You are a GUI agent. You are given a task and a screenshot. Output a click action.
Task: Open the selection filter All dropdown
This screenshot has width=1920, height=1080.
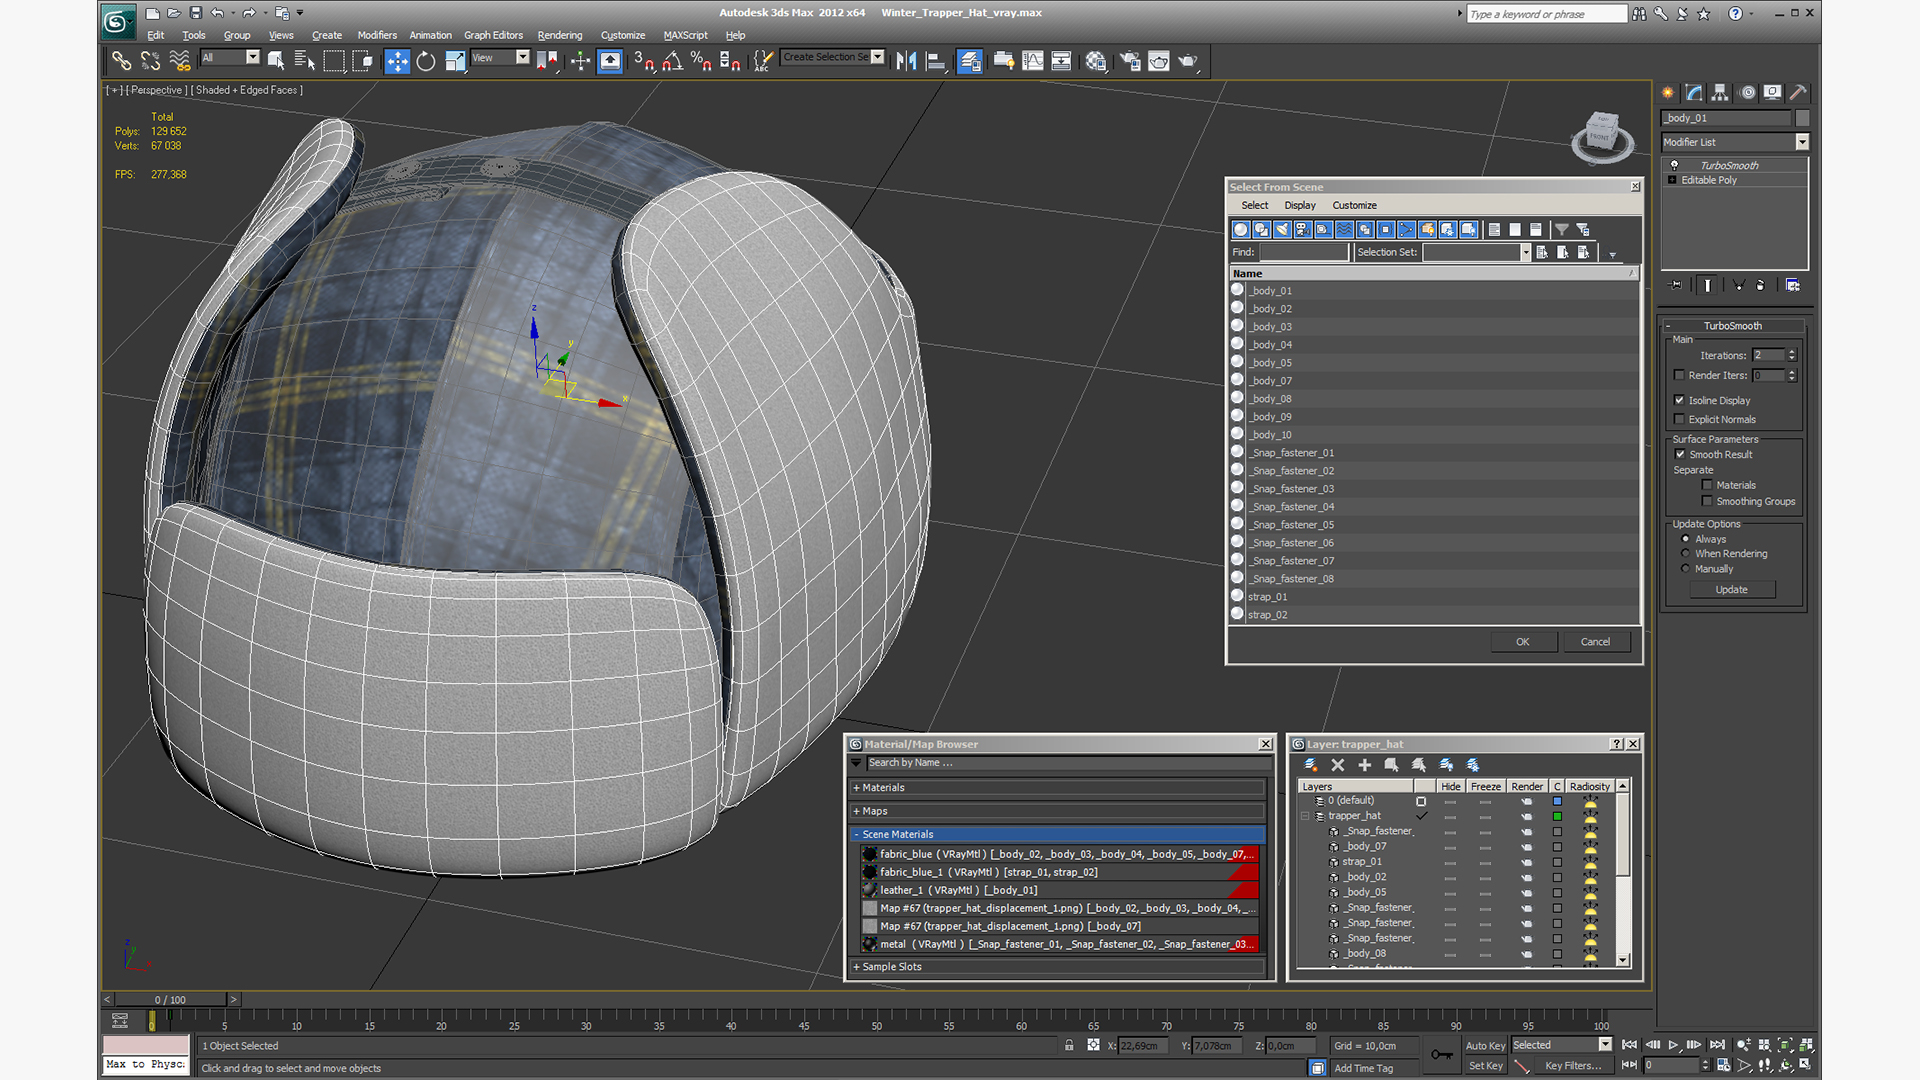coord(253,57)
